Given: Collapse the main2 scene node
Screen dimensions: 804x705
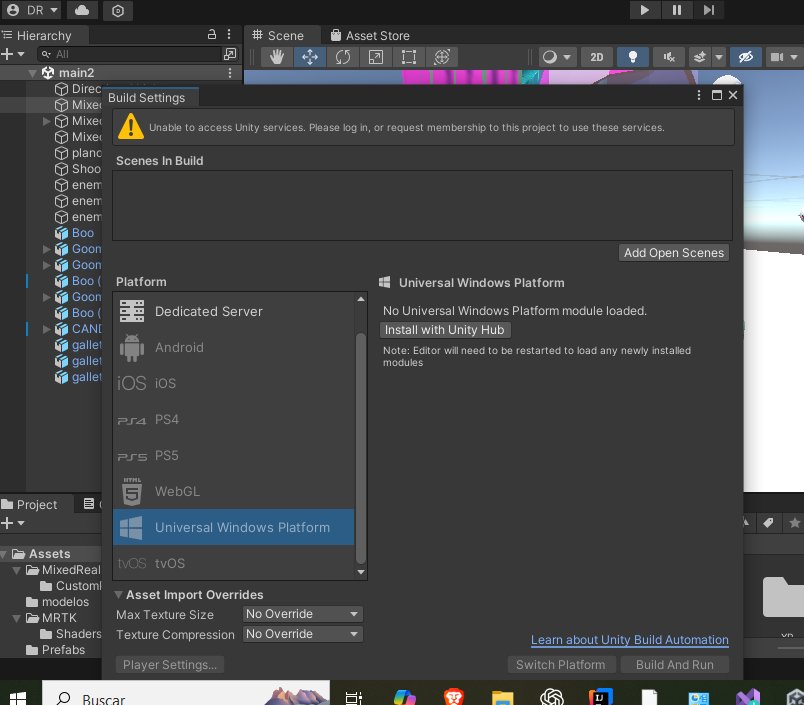Looking at the screenshot, I should click(32, 73).
